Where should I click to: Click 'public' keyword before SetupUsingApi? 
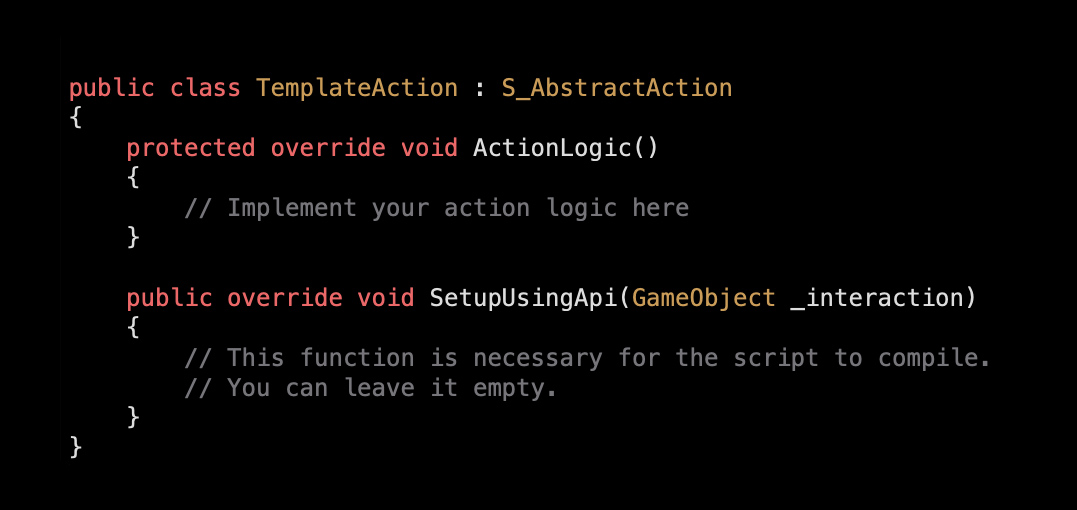click(169, 298)
